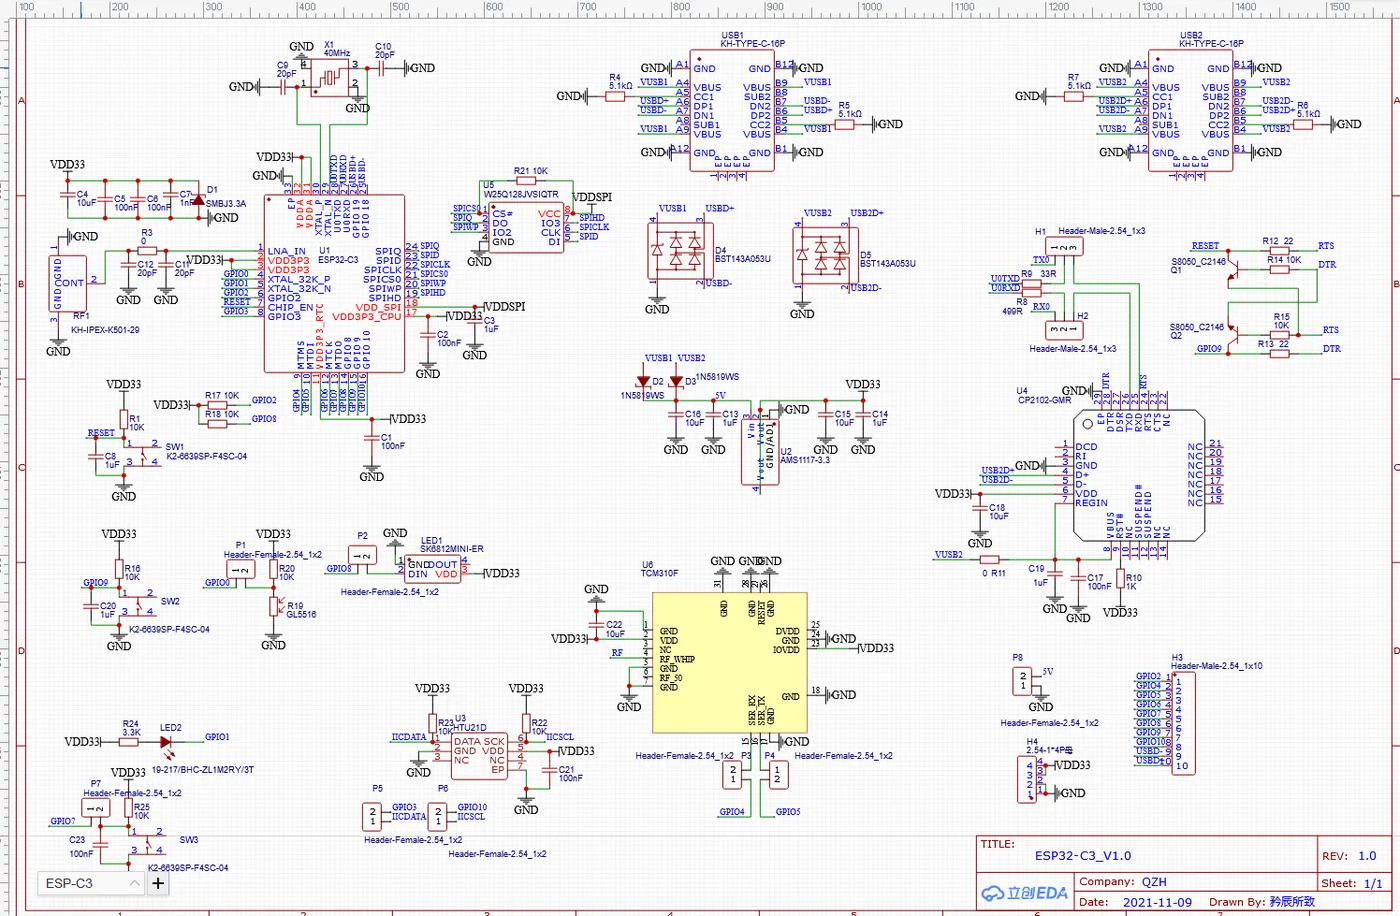Select the P4 female header symbol
The height and width of the screenshot is (916, 1400).
(779, 774)
